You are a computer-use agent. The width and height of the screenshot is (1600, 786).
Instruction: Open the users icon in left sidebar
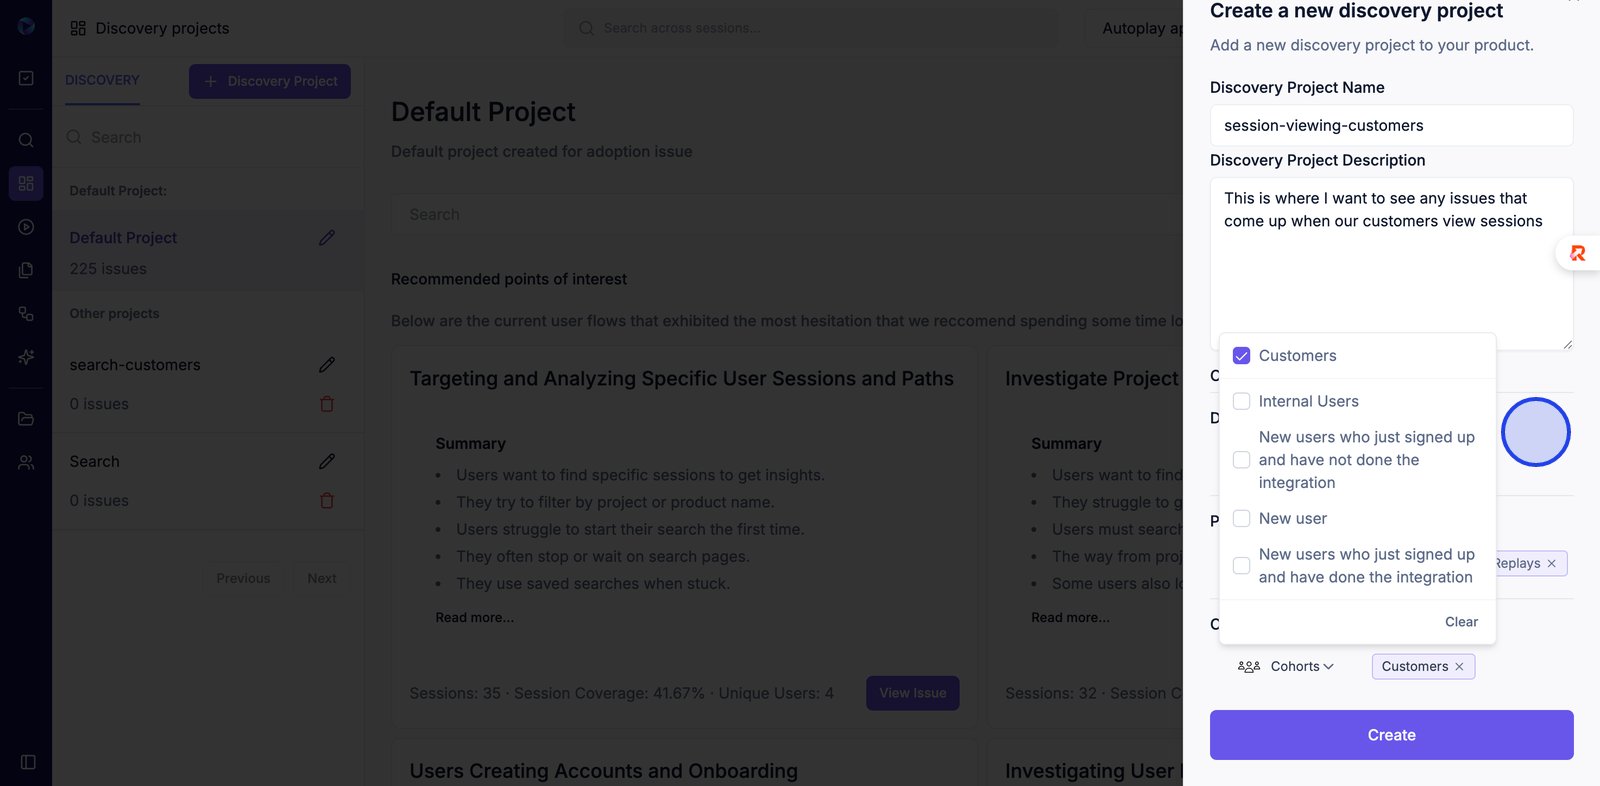[x=27, y=463]
